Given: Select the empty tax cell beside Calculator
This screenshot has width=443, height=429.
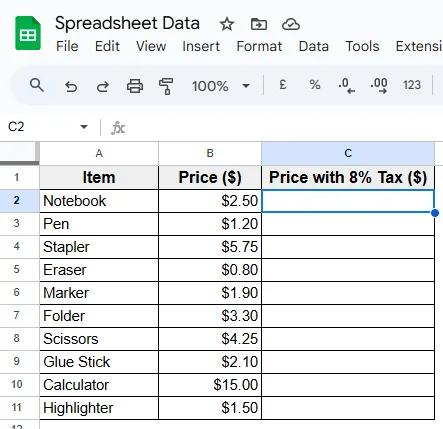Looking at the screenshot, I should pyautogui.click(x=348, y=385).
